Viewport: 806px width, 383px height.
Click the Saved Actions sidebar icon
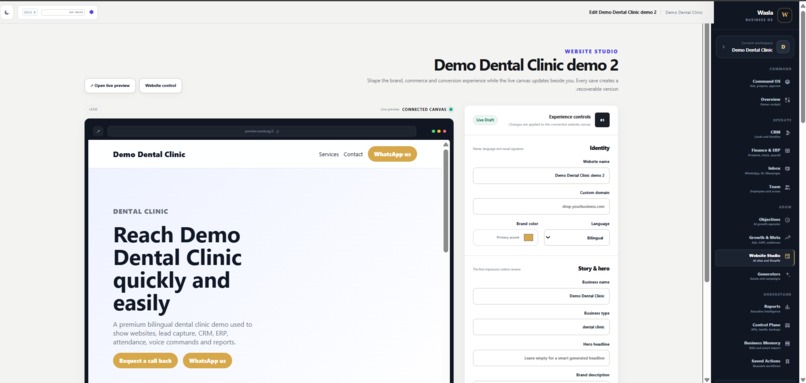click(x=787, y=361)
